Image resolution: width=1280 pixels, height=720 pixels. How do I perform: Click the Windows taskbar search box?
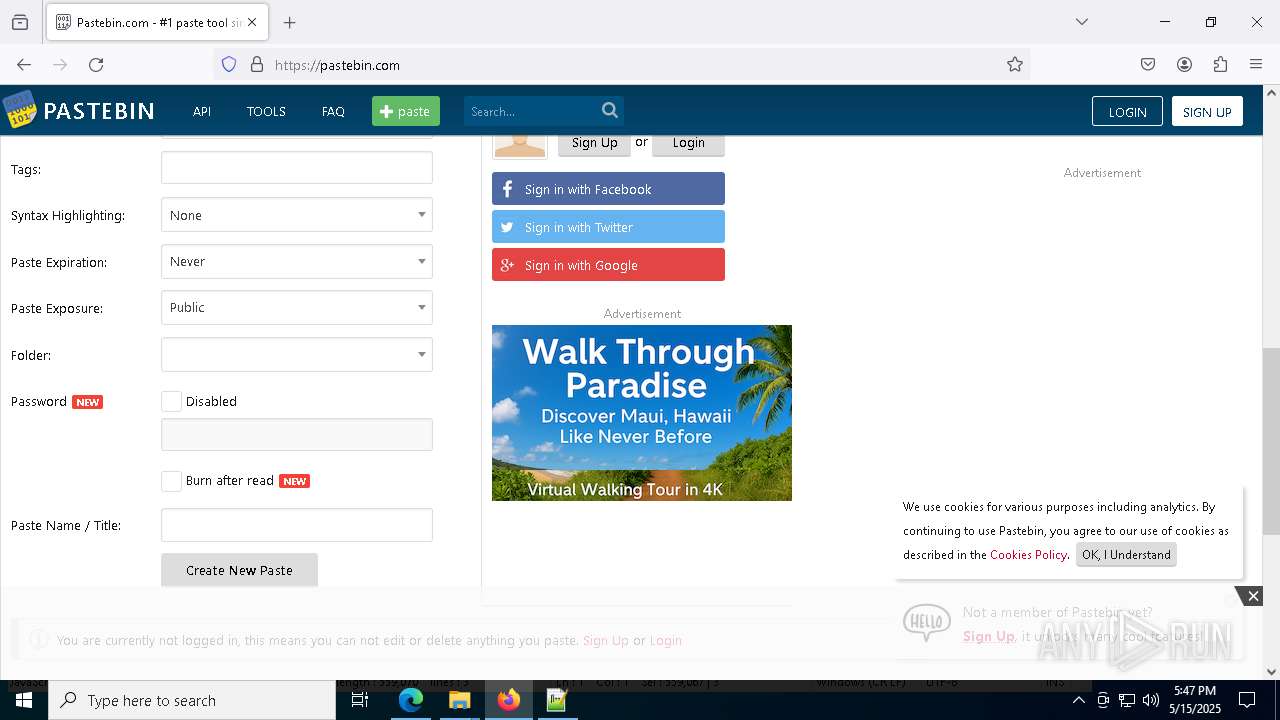point(192,700)
